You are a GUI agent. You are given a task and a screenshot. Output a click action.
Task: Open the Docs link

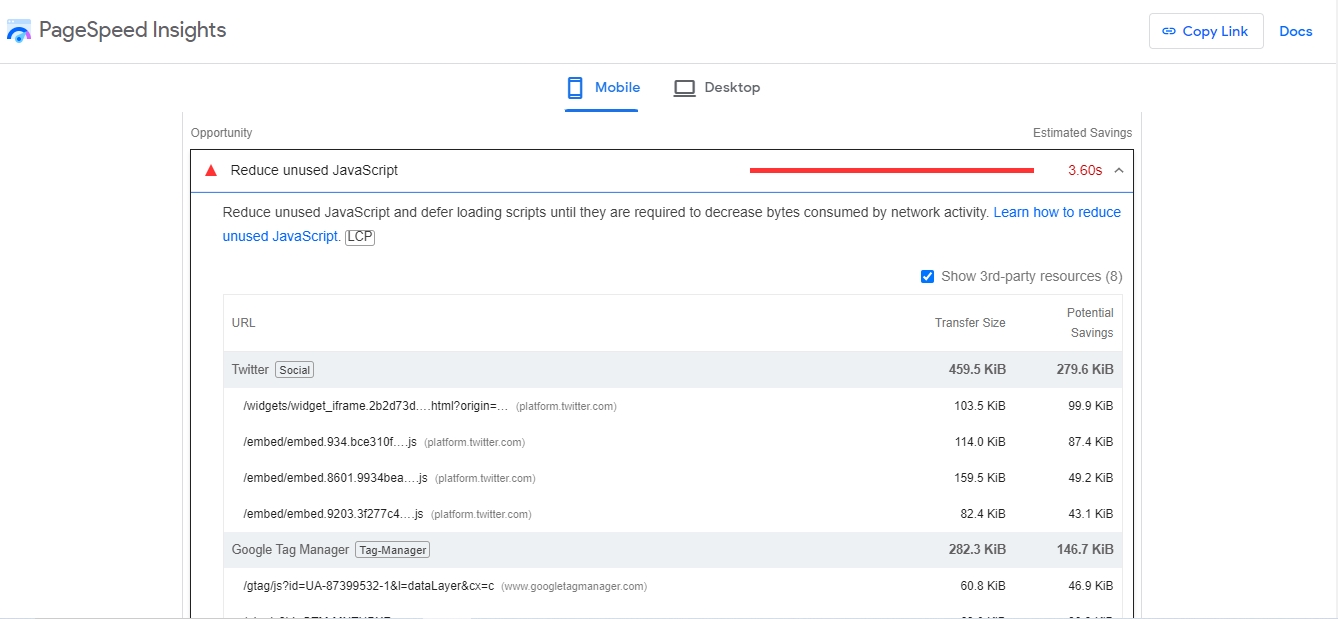pos(1295,31)
